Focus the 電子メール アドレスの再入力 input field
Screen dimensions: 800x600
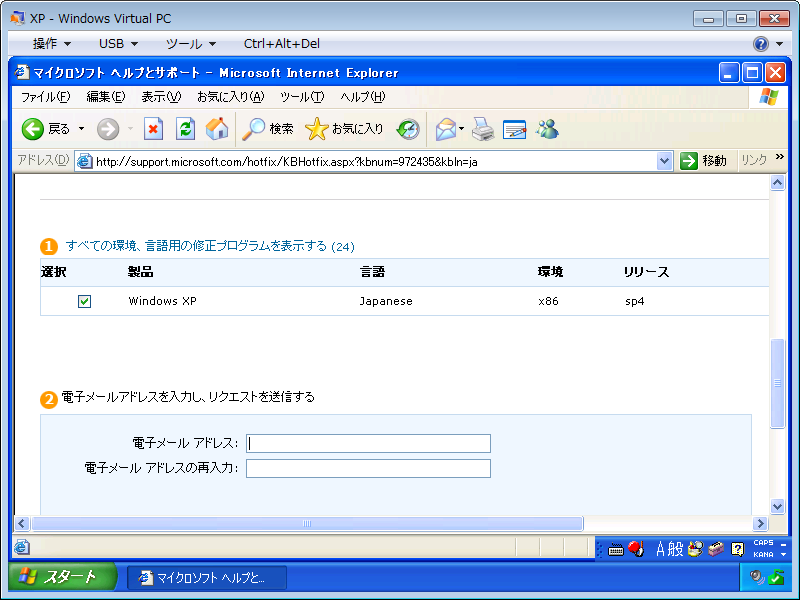(368, 468)
